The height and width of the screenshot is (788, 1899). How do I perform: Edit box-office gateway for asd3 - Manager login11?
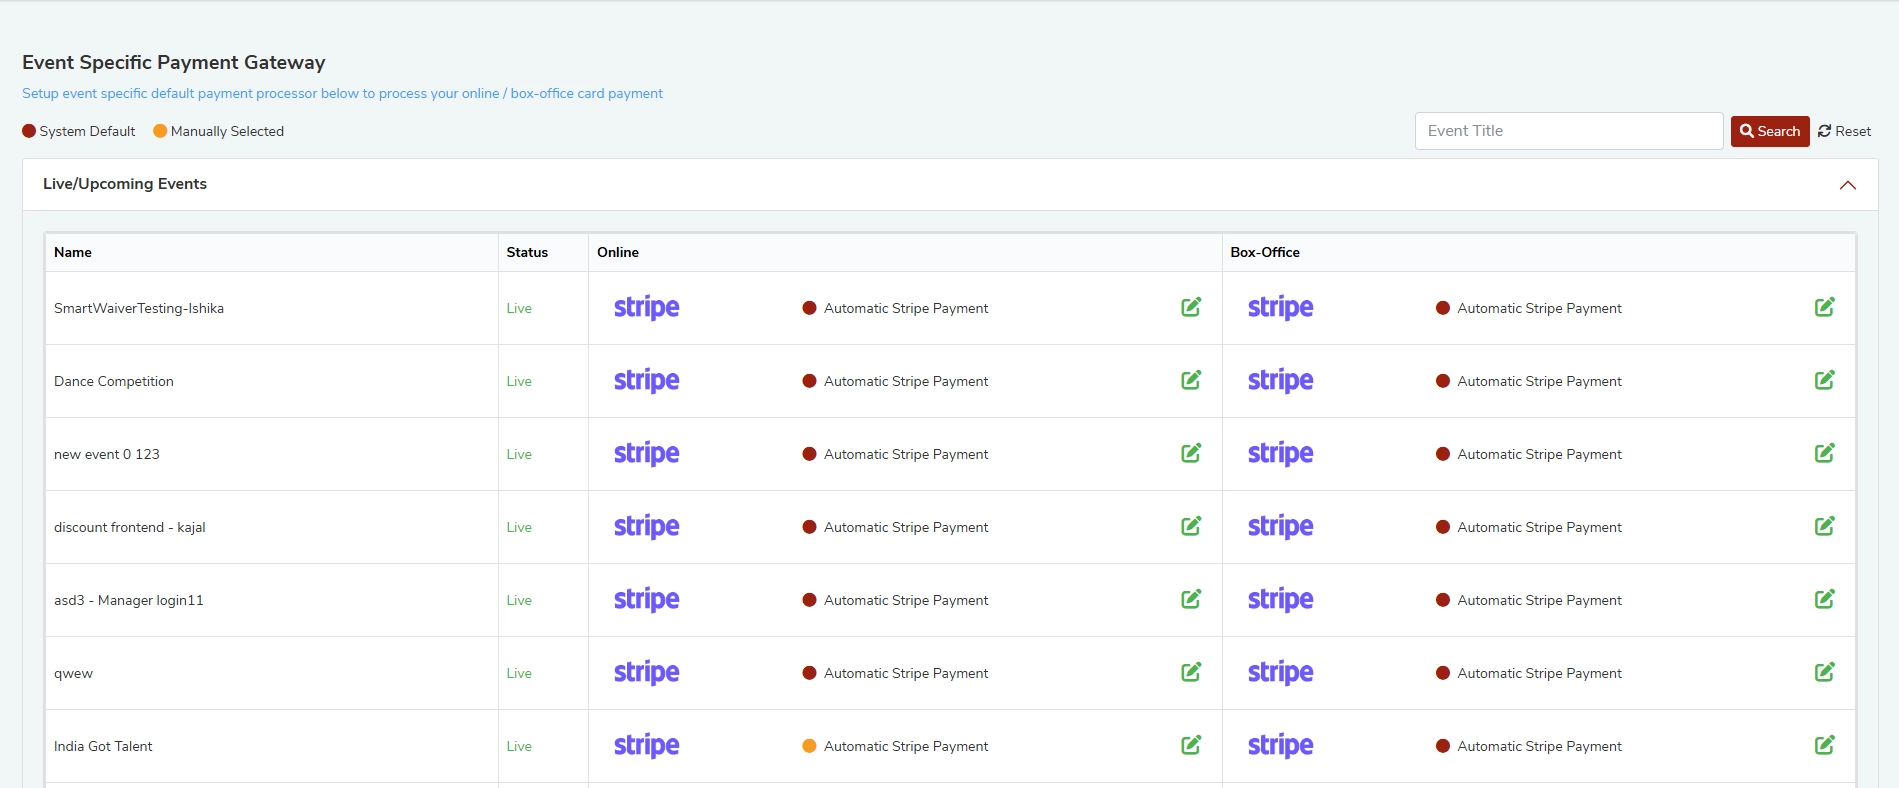click(1825, 599)
